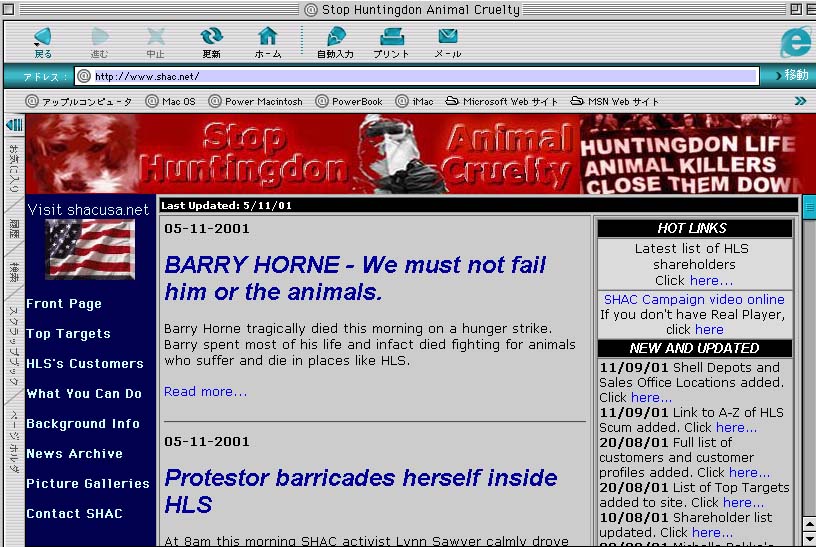Open the Microsoft Web Site folder
The image size is (816, 547).
tap(502, 101)
